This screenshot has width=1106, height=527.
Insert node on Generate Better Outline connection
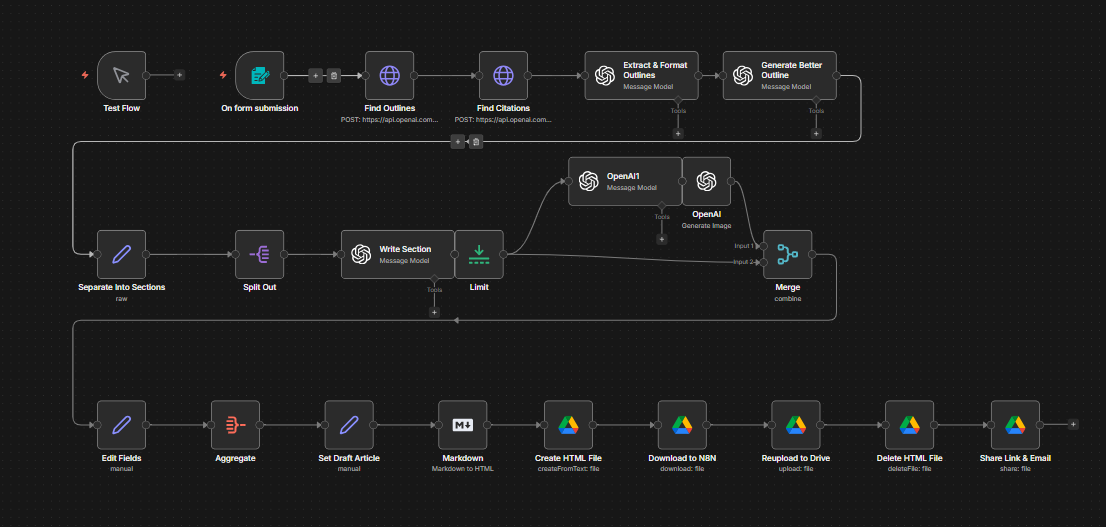[458, 142]
